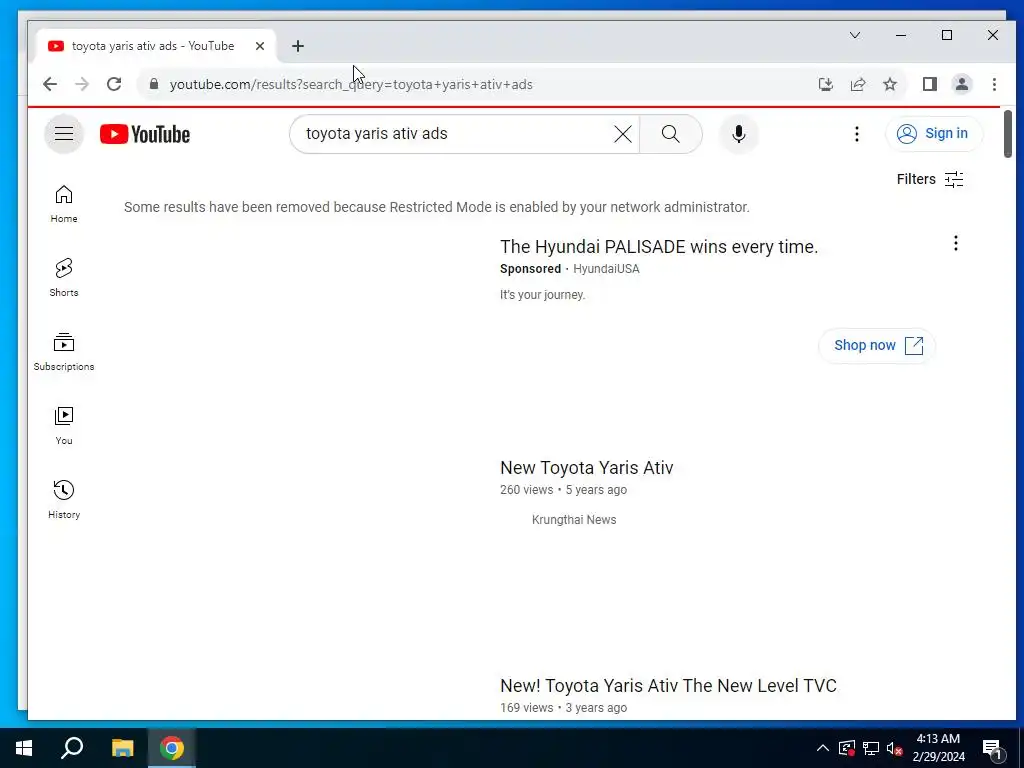
Task: View site information lock icon
Action: pos(154,84)
